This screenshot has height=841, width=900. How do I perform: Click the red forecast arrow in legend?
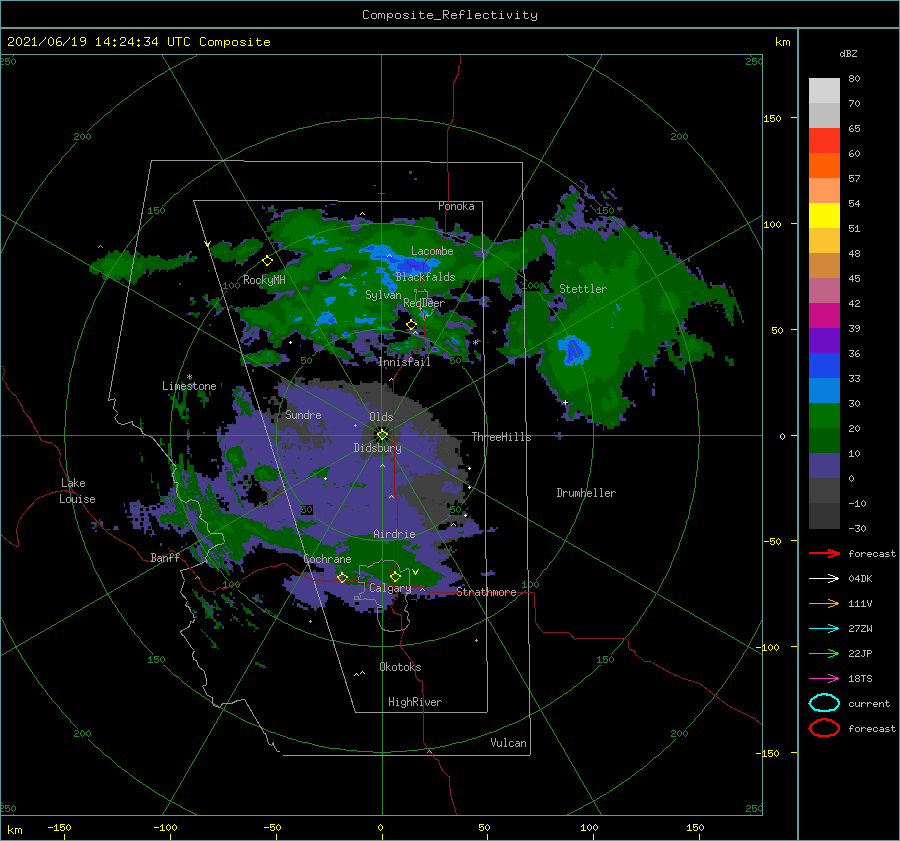coord(824,553)
